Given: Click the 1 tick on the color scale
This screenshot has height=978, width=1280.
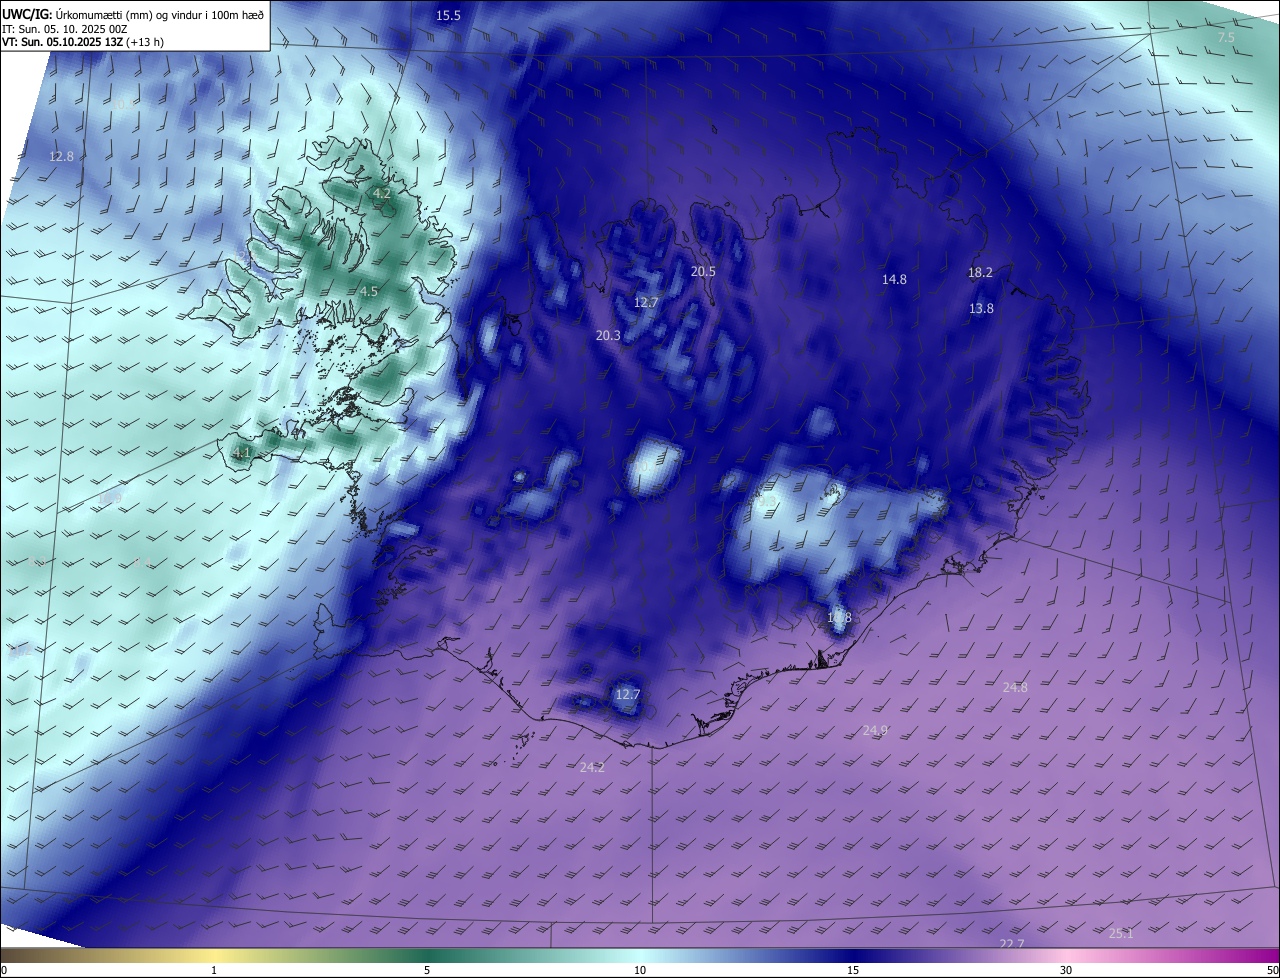Looking at the screenshot, I should [x=214, y=971].
